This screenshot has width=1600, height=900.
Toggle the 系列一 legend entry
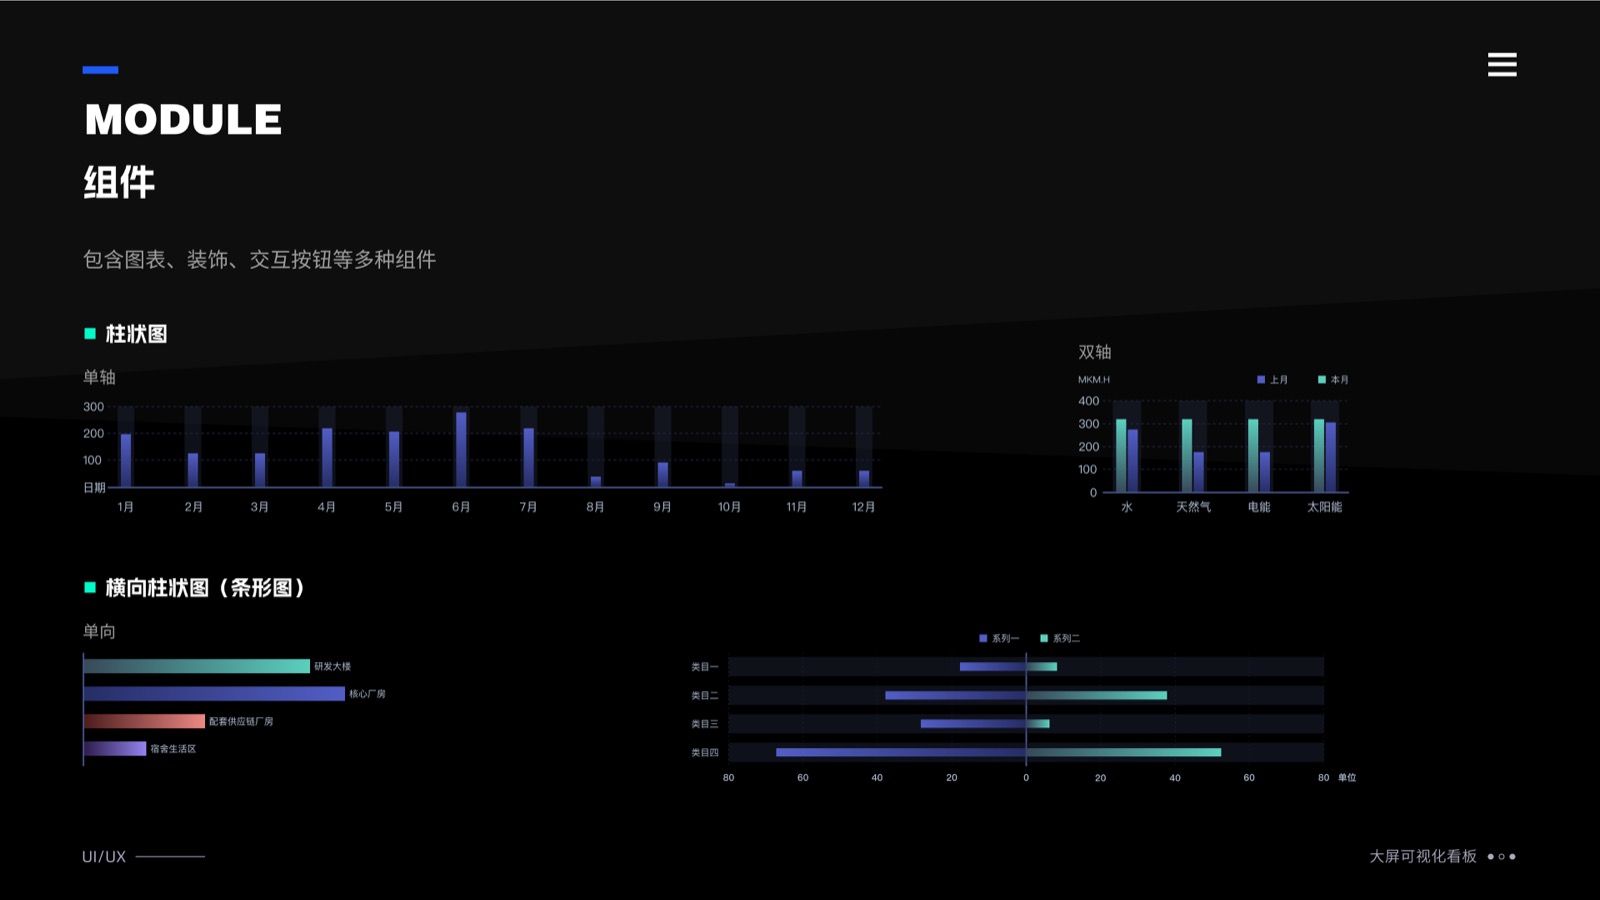point(999,638)
